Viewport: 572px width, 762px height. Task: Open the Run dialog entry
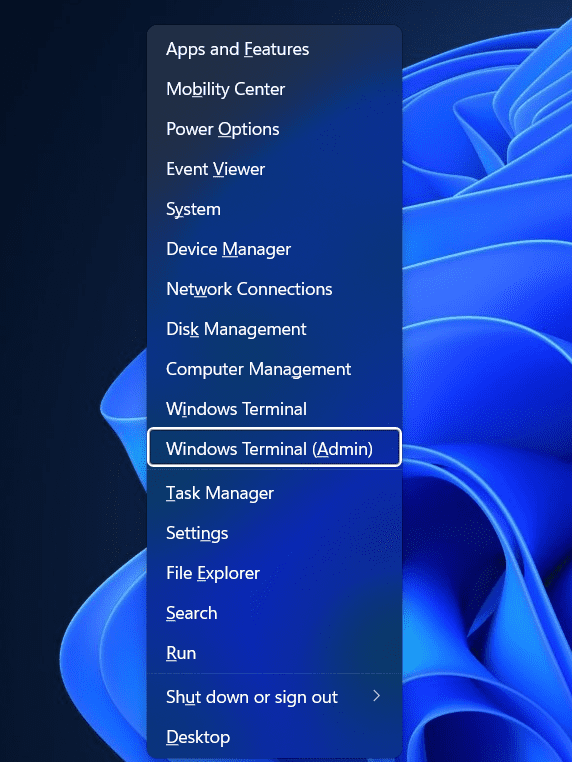pyautogui.click(x=275, y=653)
